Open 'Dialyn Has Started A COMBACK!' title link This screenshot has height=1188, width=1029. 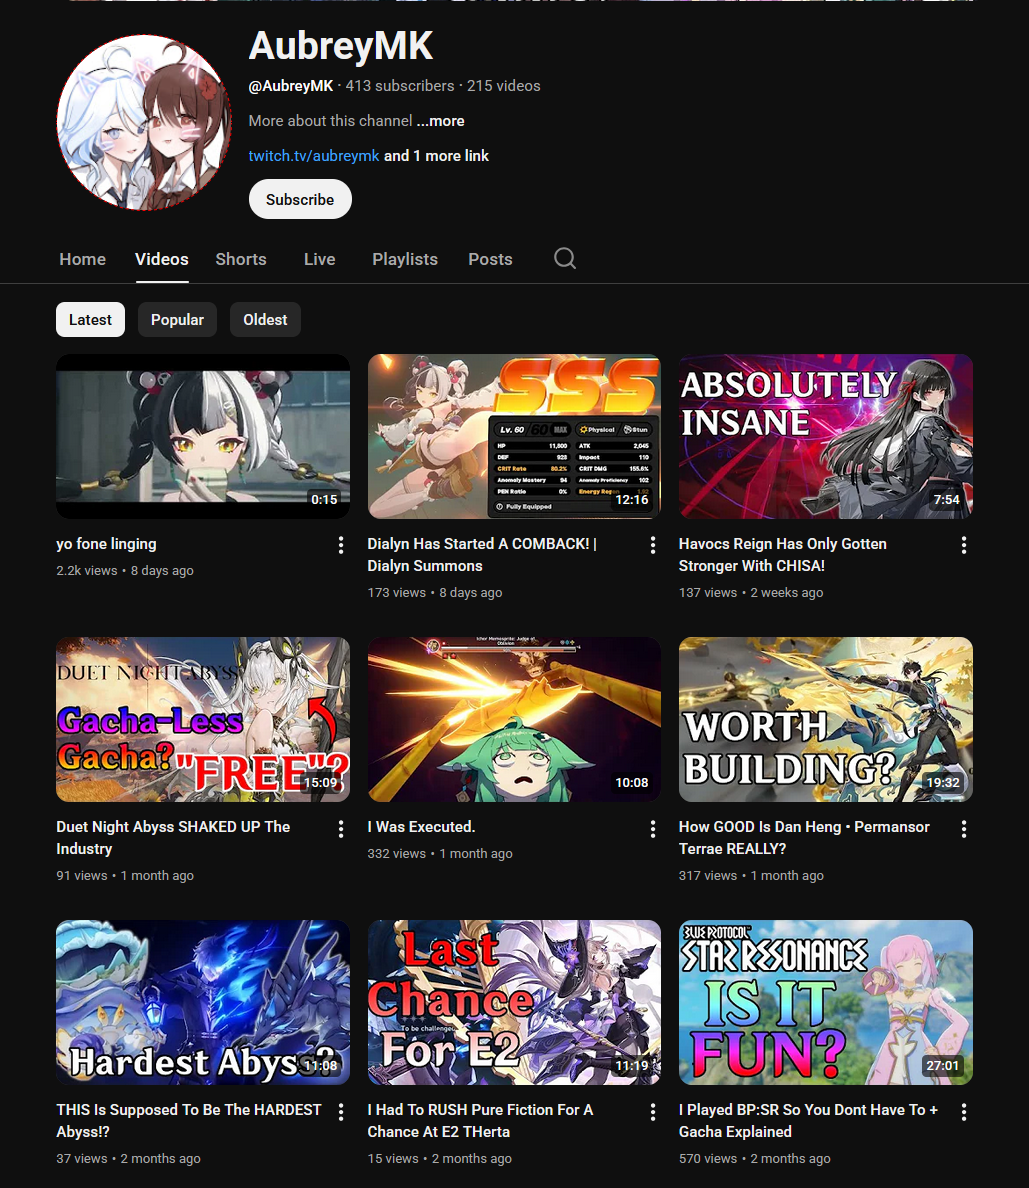click(x=482, y=555)
